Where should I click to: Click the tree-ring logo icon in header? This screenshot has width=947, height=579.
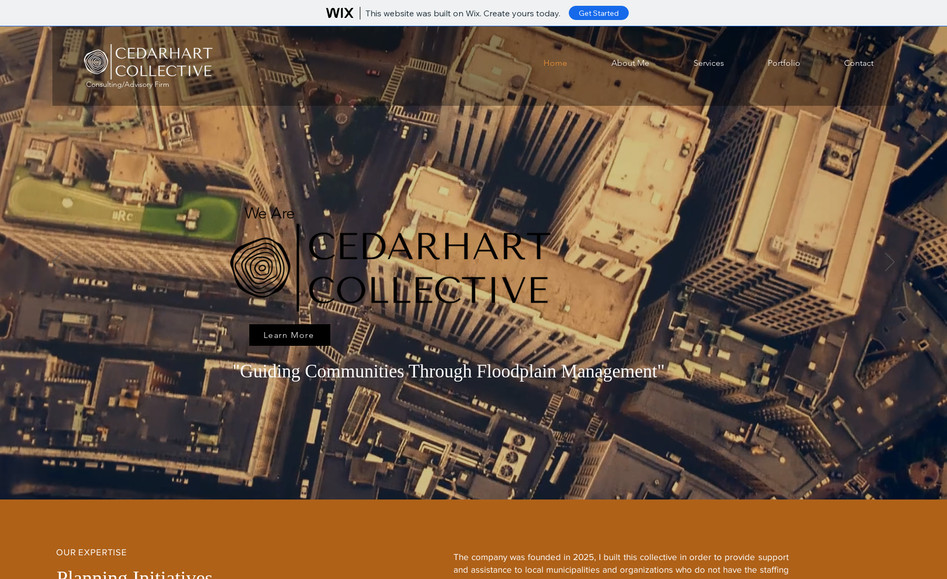(x=96, y=62)
